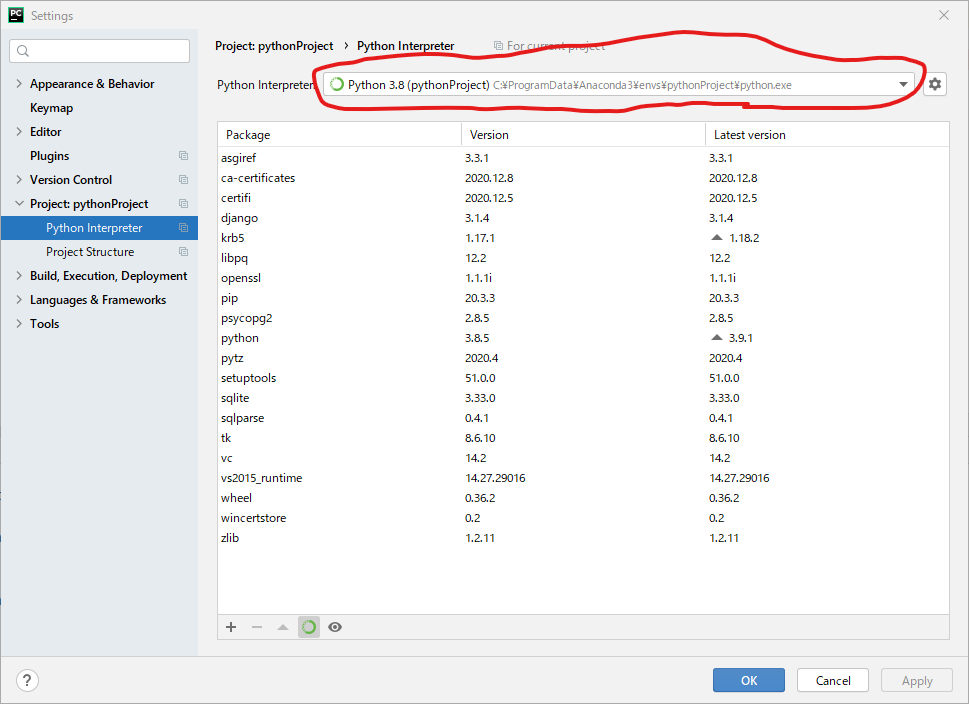Click the Latest version column header
The height and width of the screenshot is (704, 969).
827,135
